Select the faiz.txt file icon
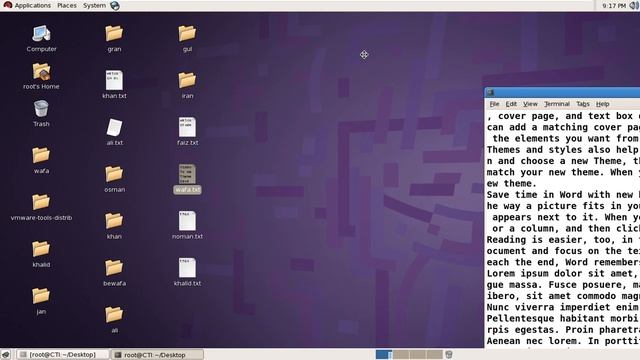The width and height of the screenshot is (640, 360). [x=187, y=127]
